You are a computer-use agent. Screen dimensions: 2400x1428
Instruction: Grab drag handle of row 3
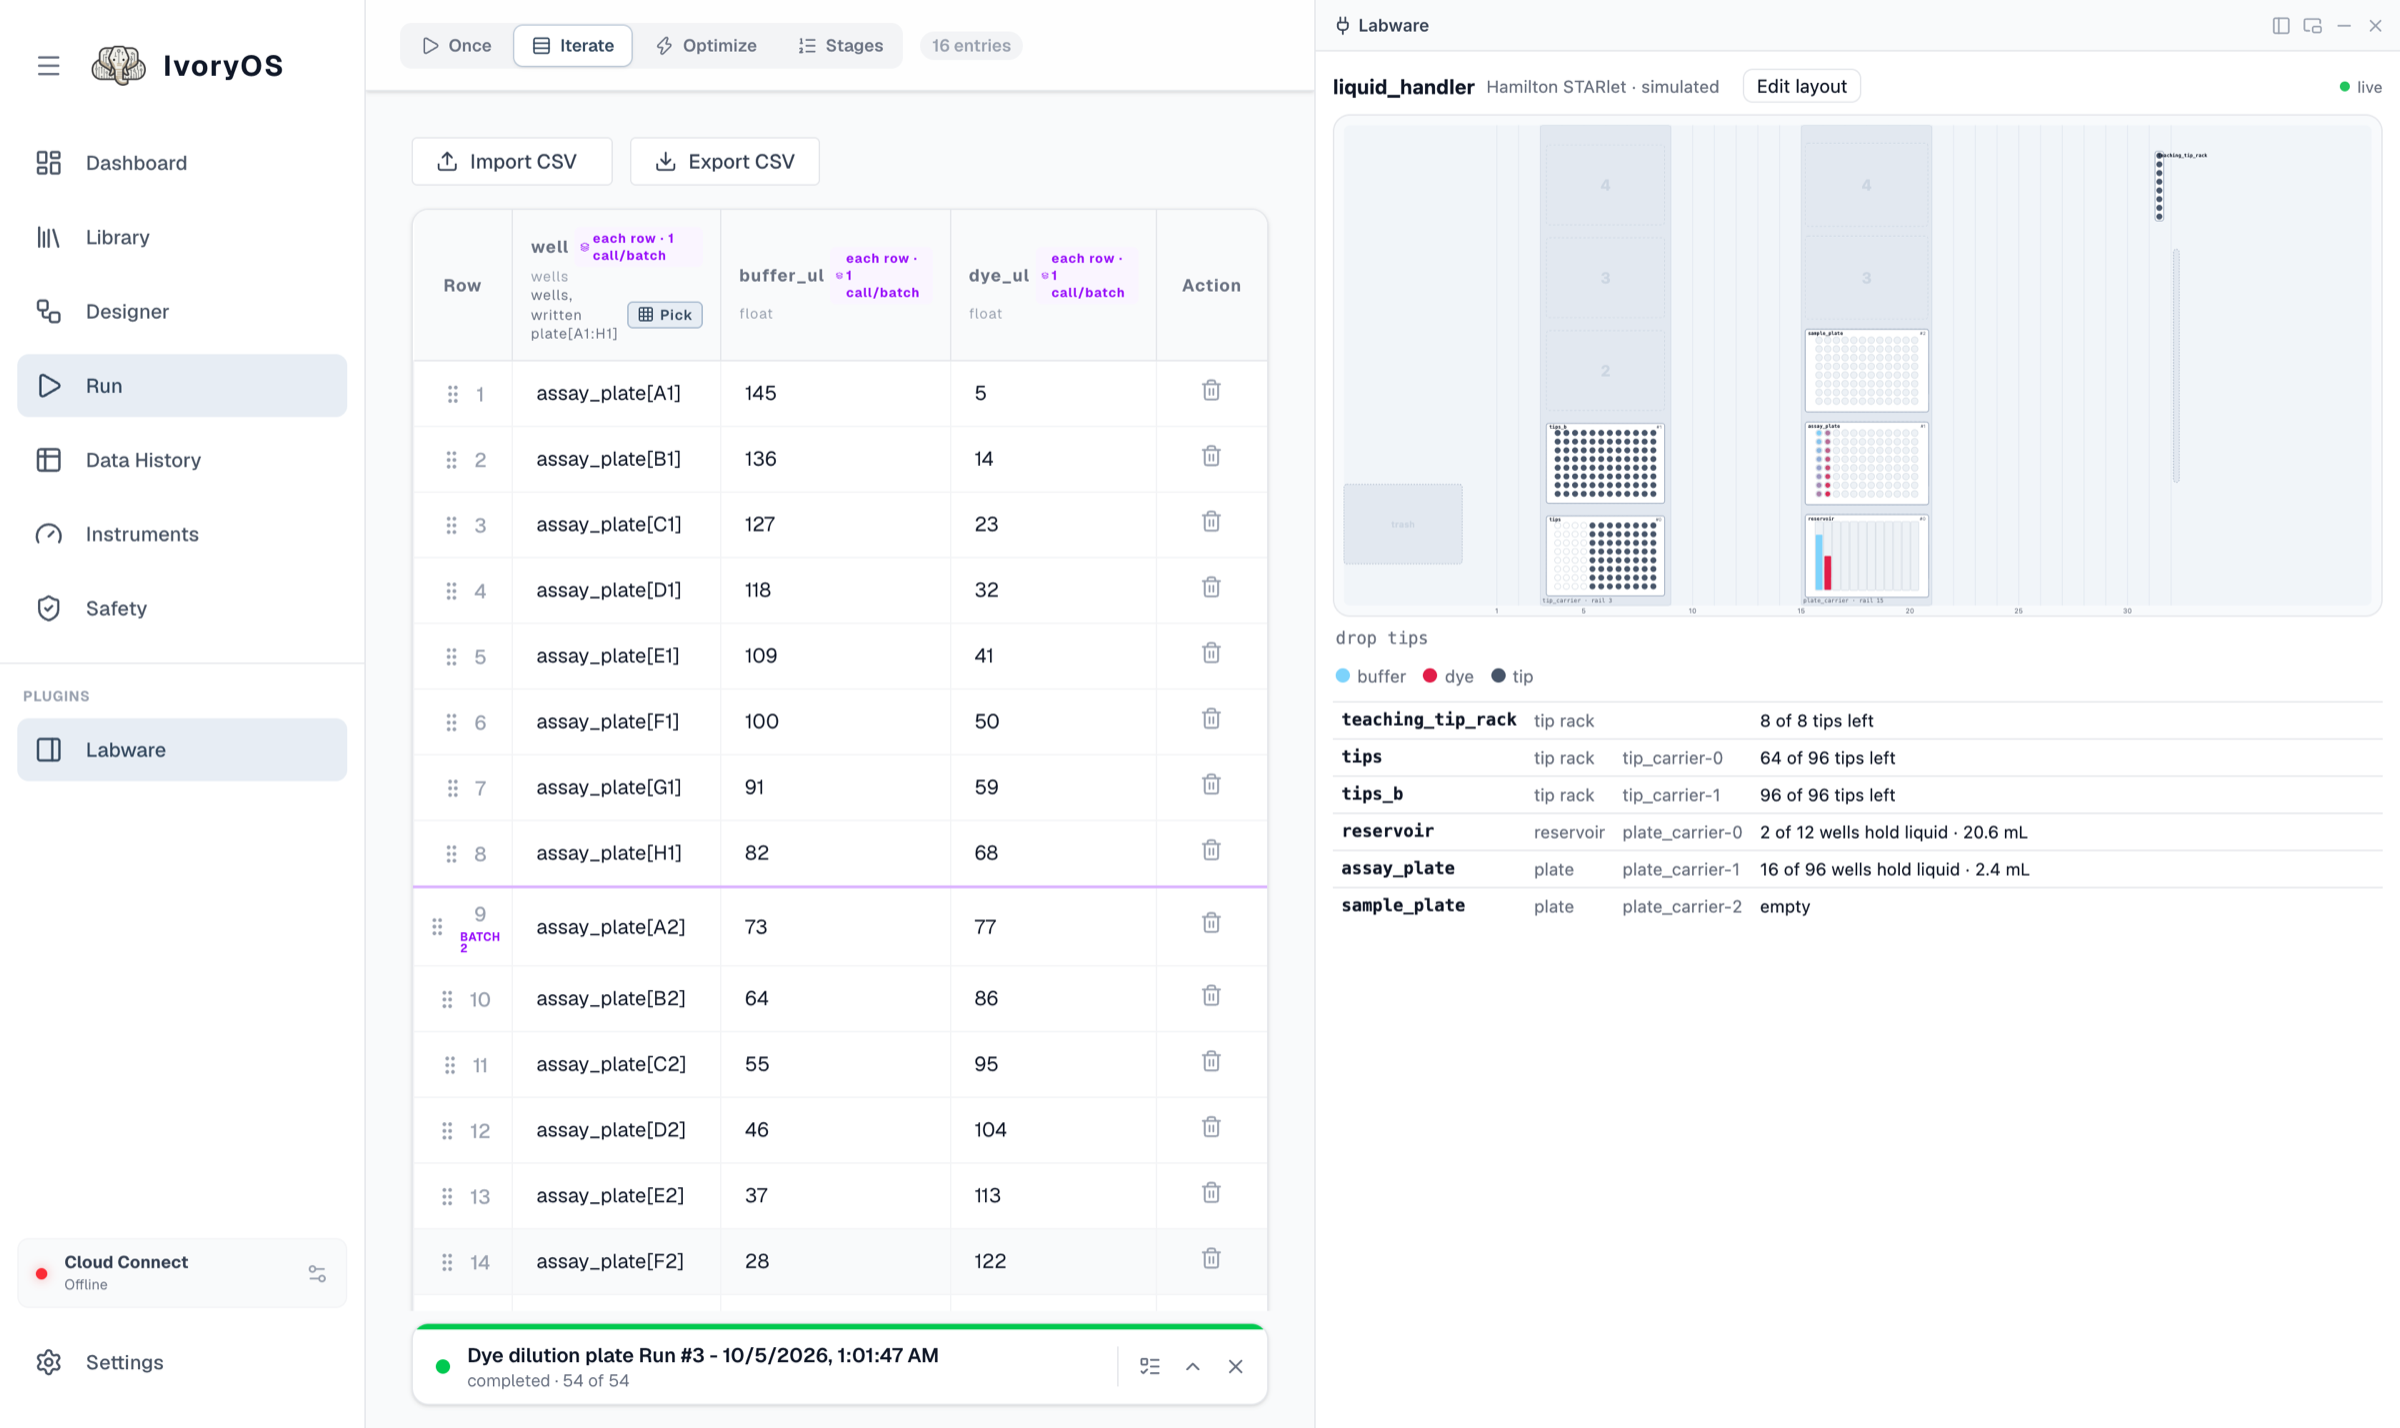451,525
